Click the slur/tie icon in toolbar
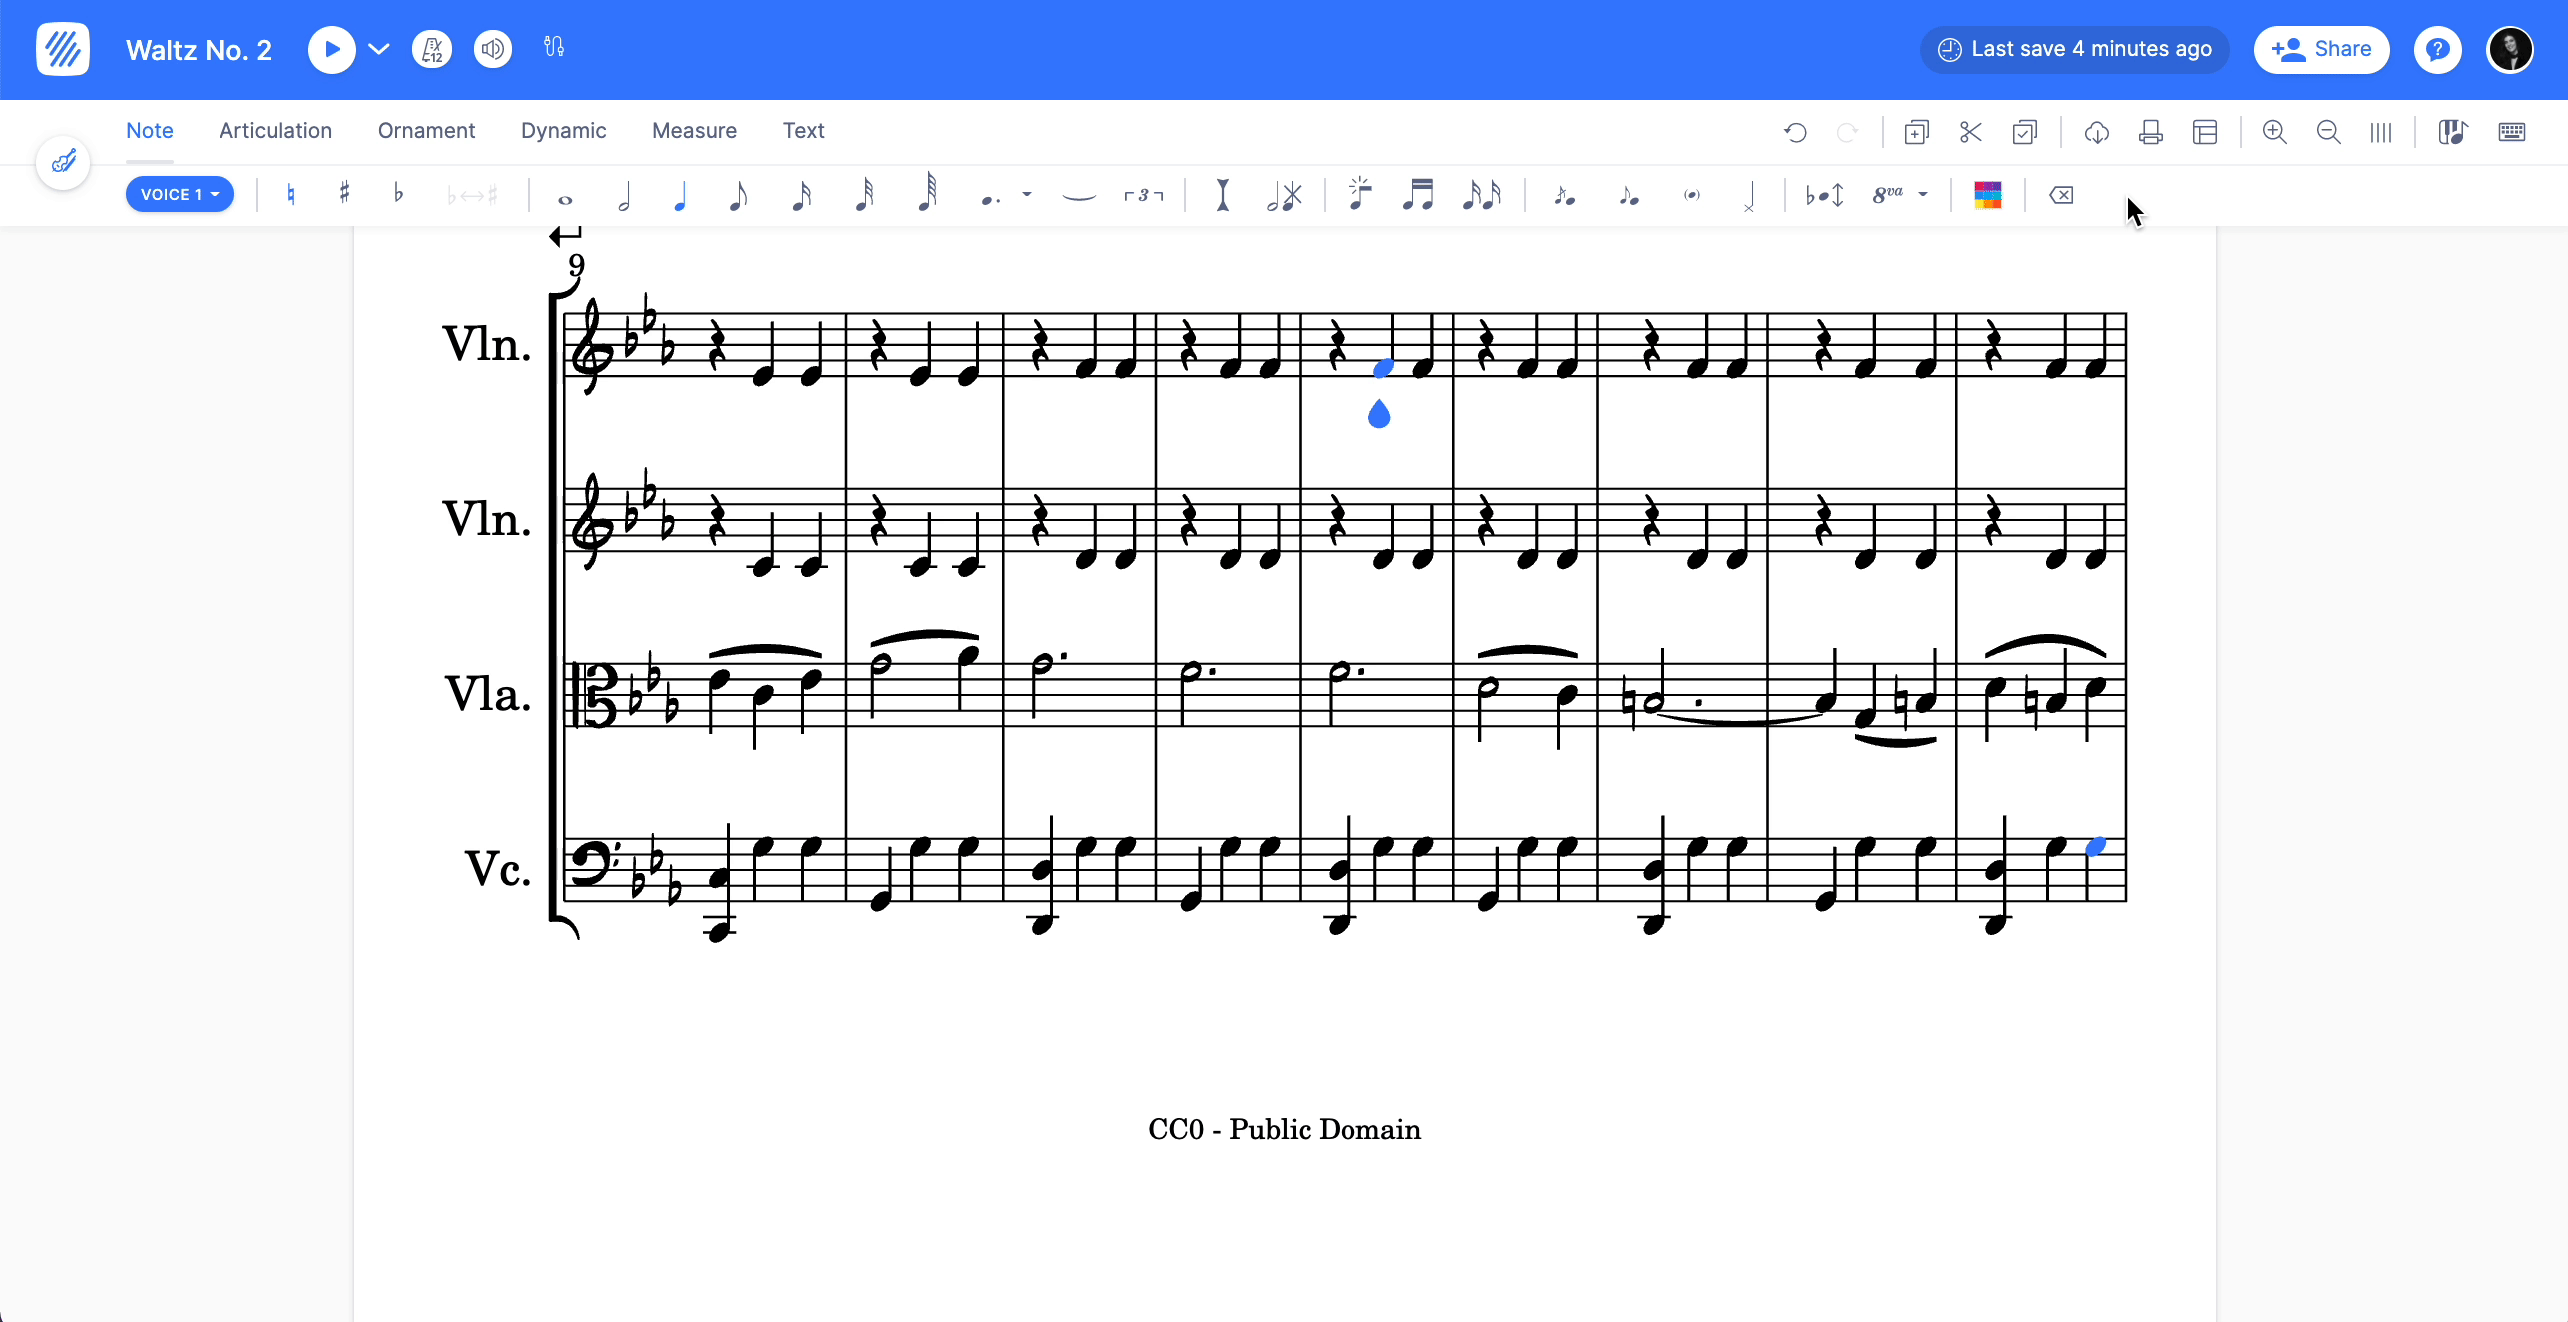The image size is (2568, 1322). pyautogui.click(x=1079, y=194)
